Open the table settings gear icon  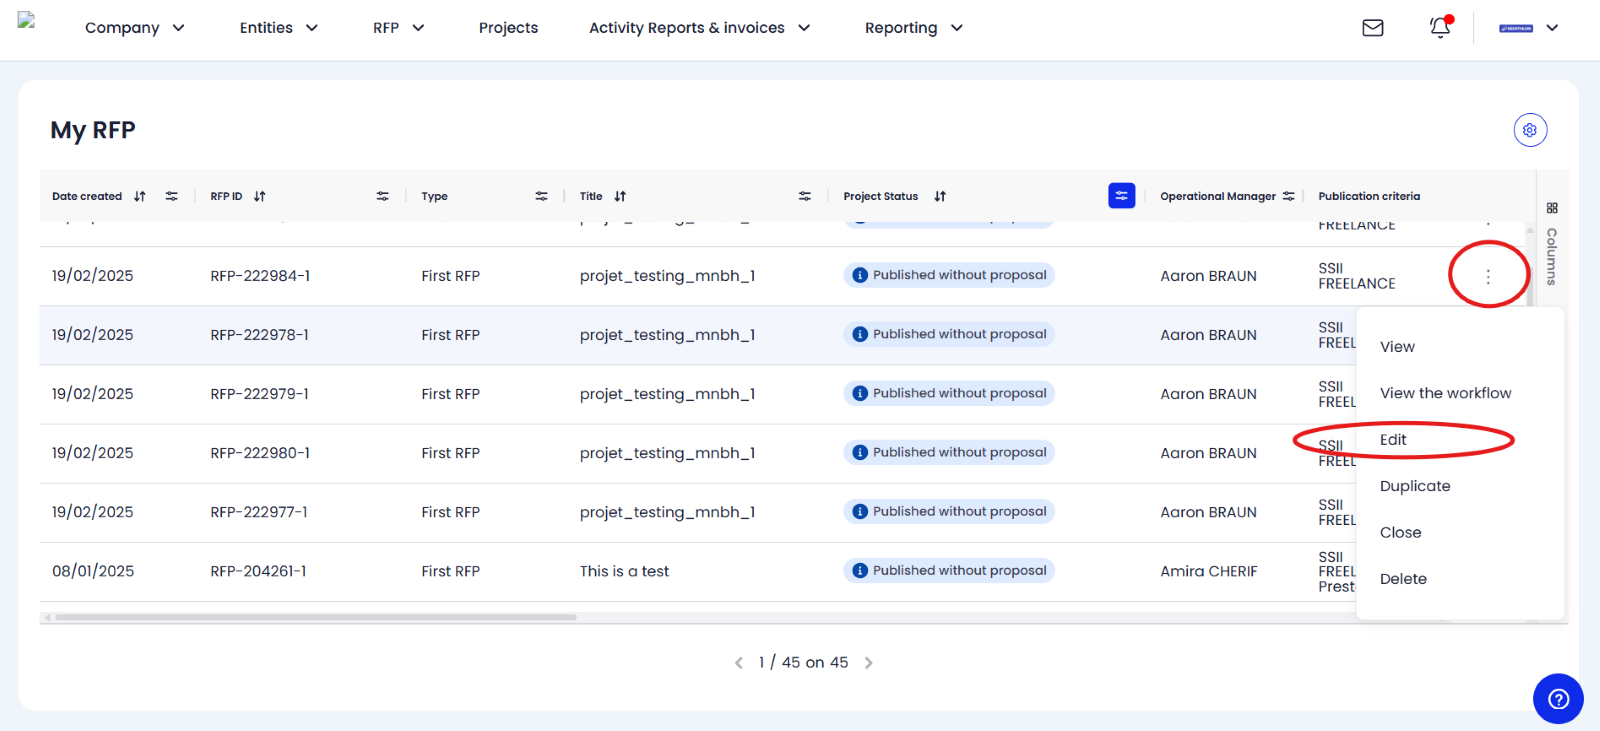pyautogui.click(x=1530, y=130)
